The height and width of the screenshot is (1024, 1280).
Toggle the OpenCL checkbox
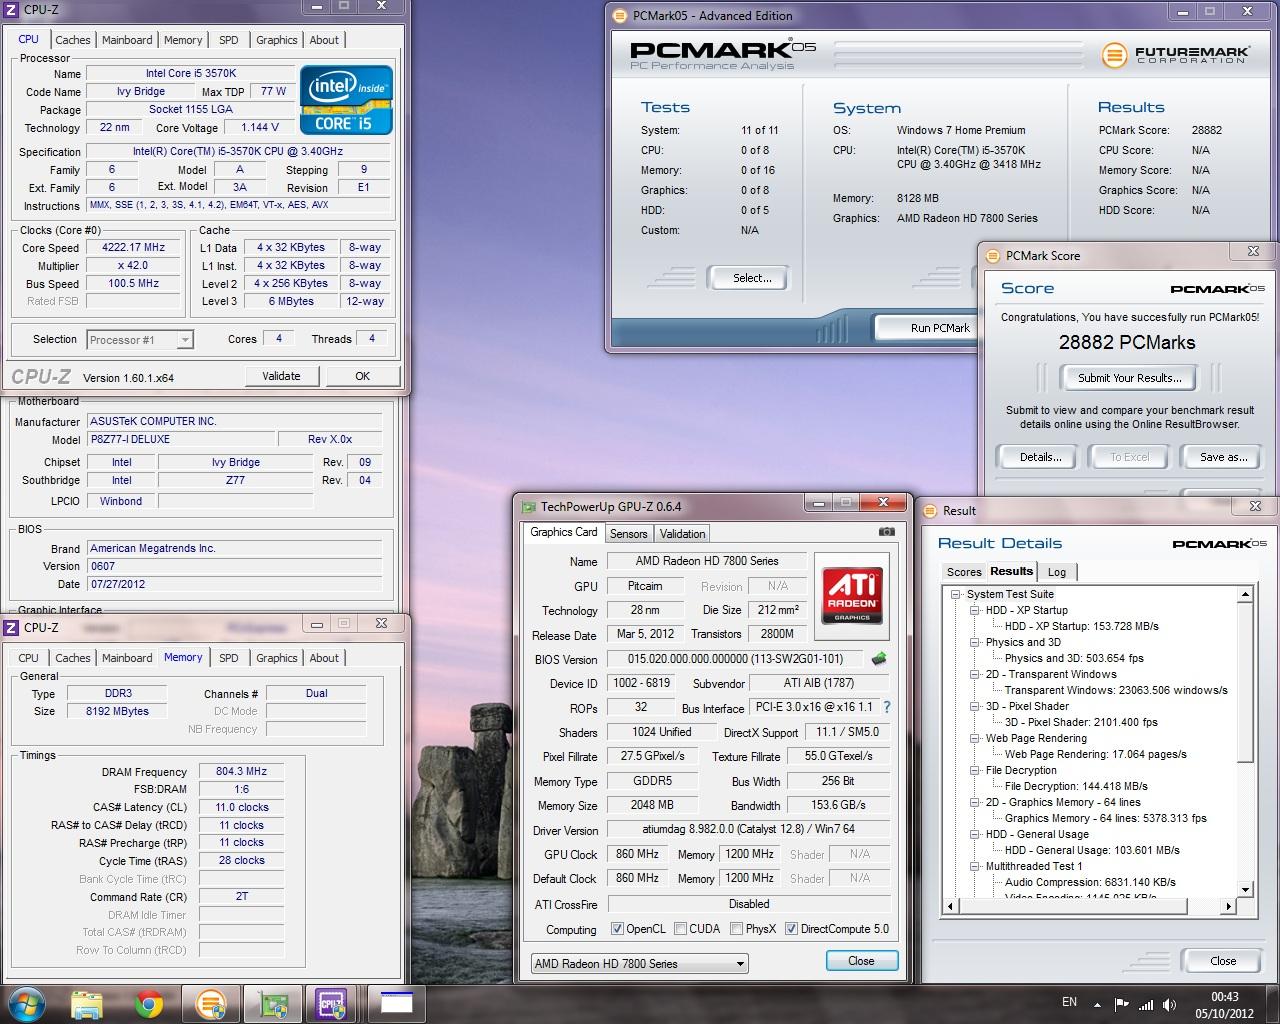click(618, 929)
